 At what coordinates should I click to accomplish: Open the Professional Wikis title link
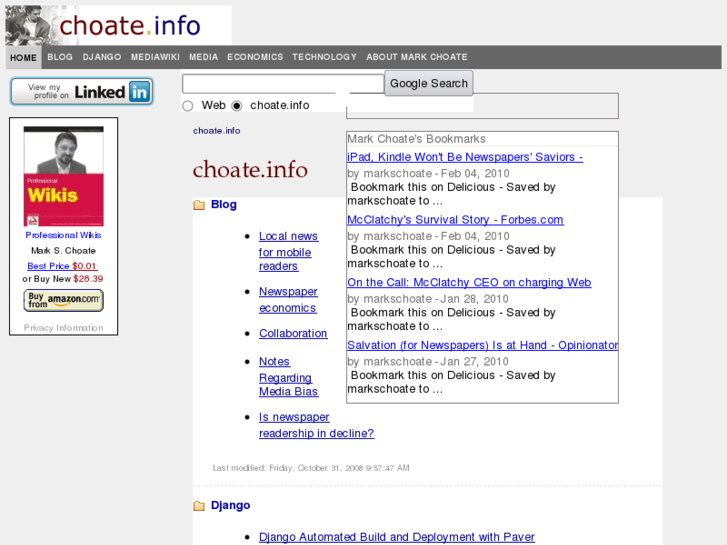click(64, 235)
